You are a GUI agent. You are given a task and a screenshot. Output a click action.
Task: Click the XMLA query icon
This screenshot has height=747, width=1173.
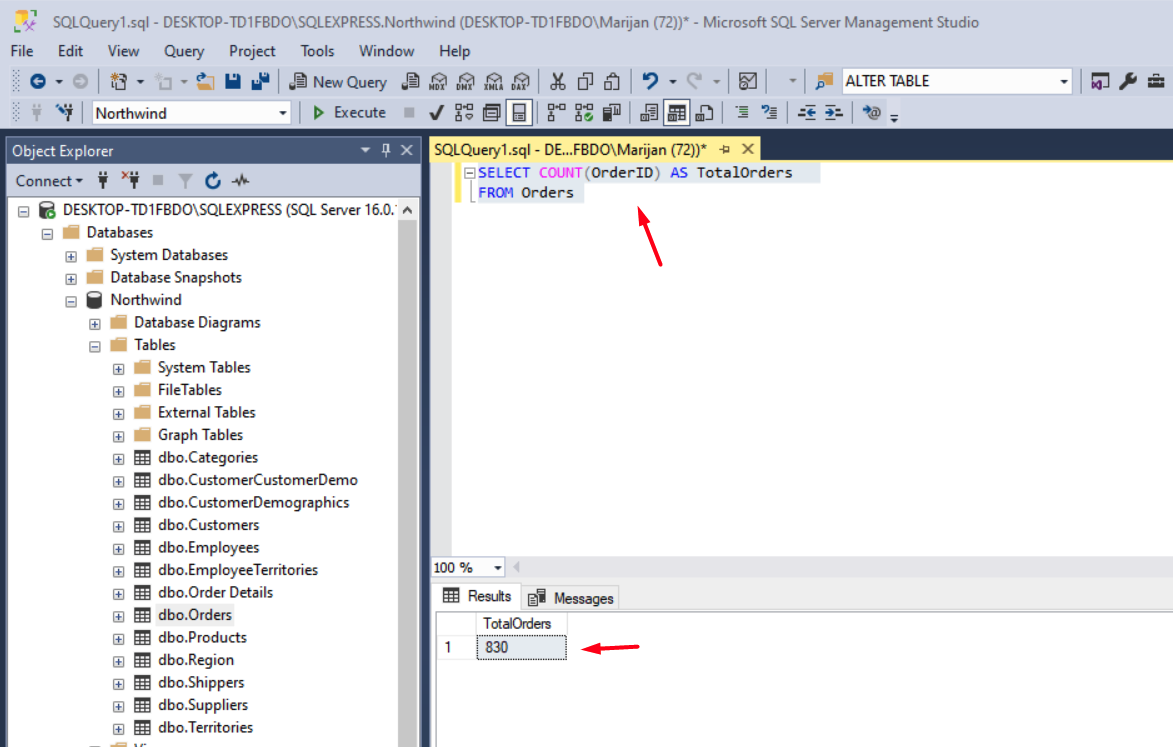coord(493,82)
